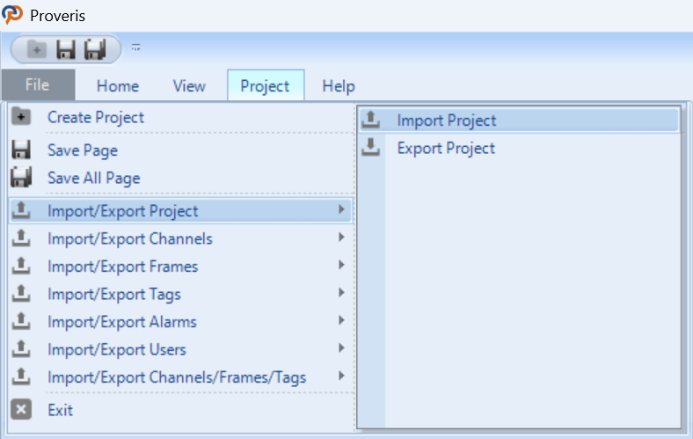Expand the Import/Export Alarms submenu arrow

click(341, 320)
